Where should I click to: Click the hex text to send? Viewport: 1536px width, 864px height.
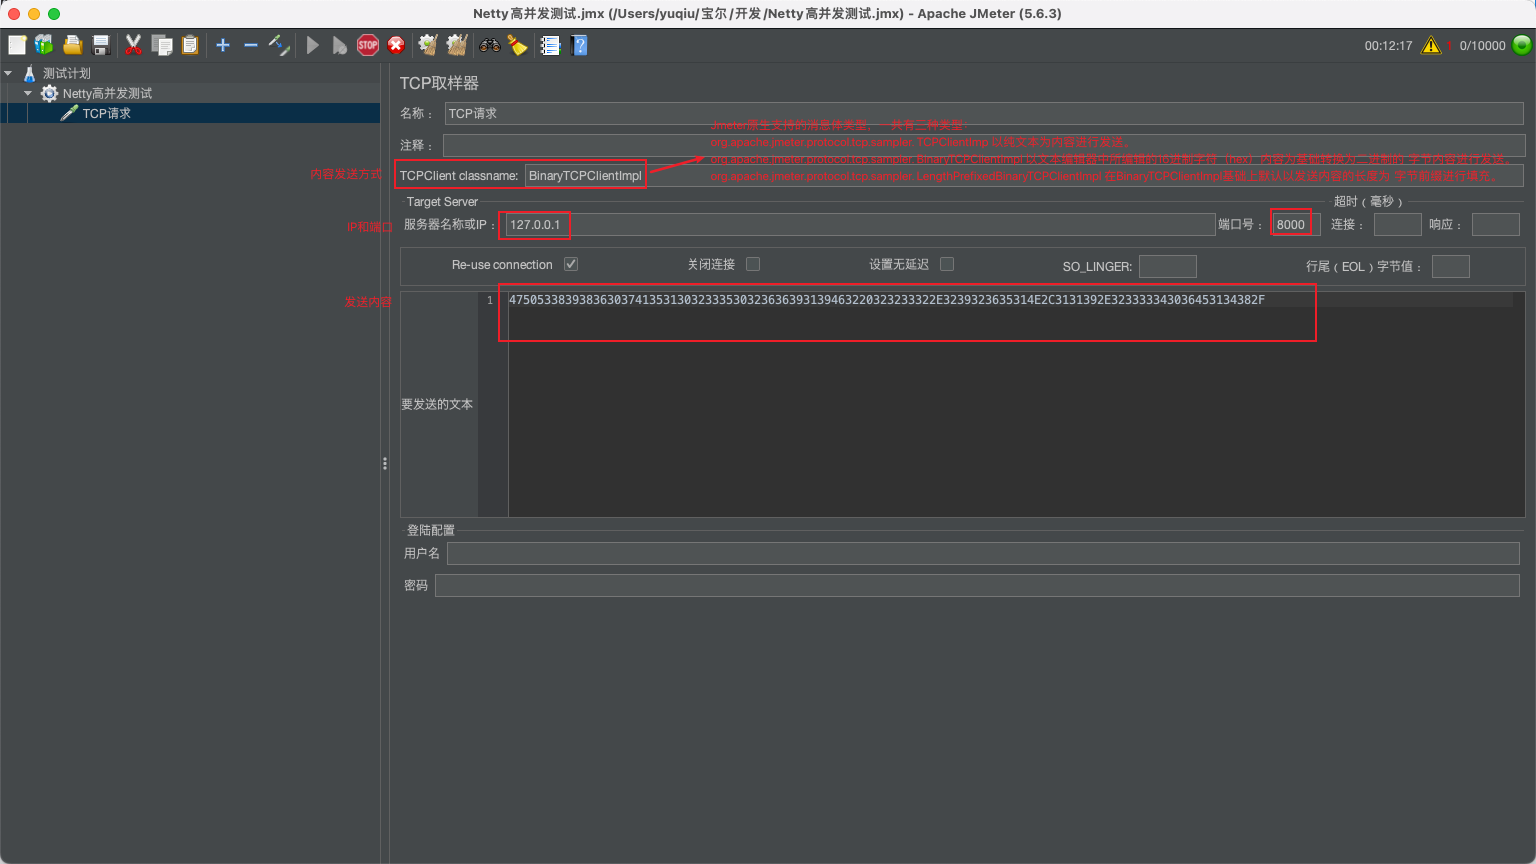pos(887,299)
